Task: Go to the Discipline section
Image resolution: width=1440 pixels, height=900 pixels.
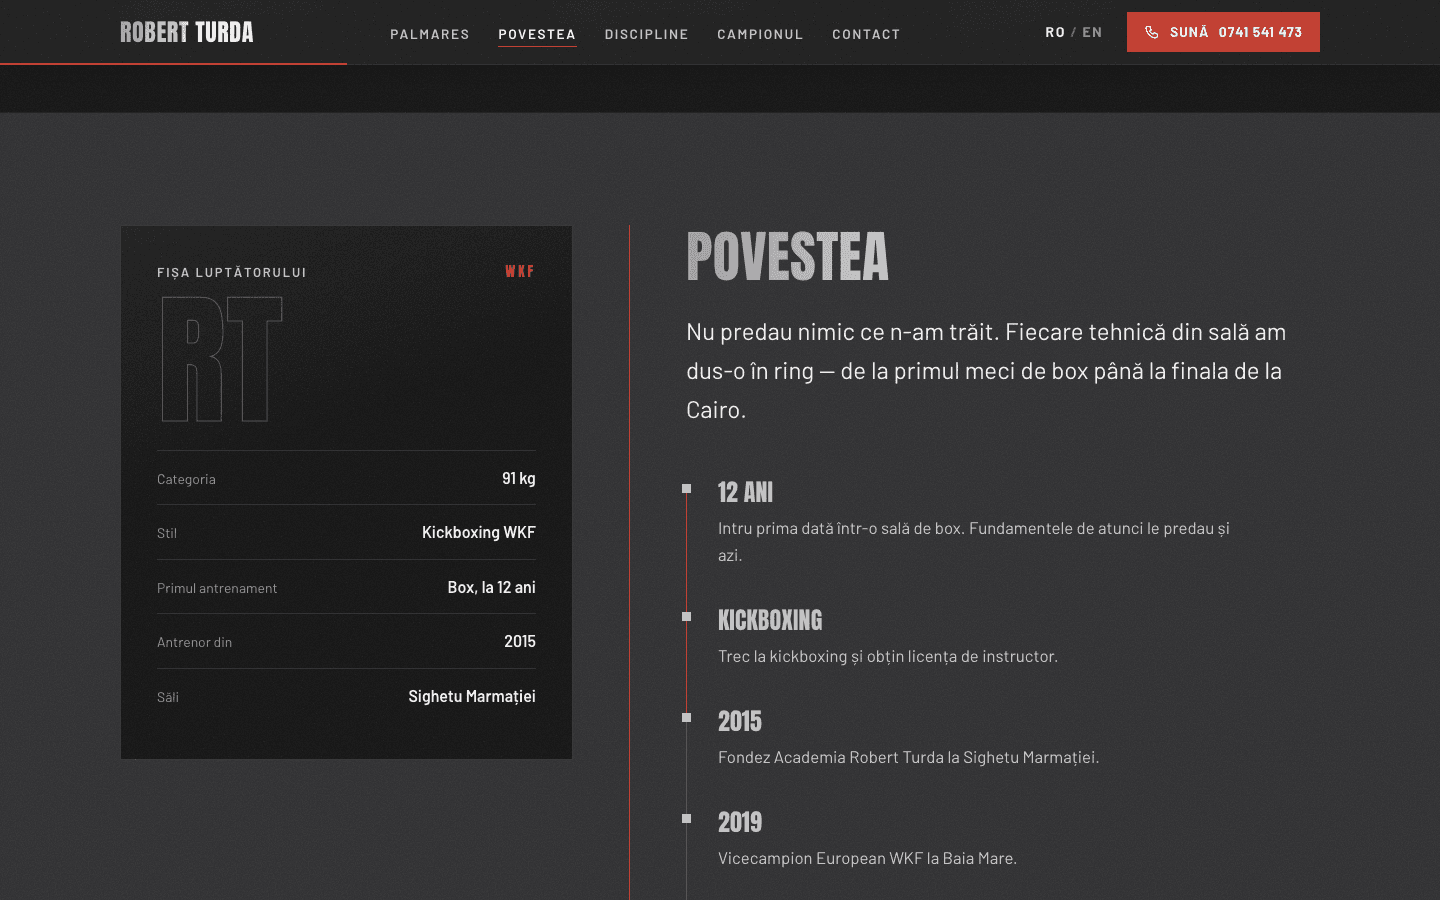Action: tap(647, 34)
